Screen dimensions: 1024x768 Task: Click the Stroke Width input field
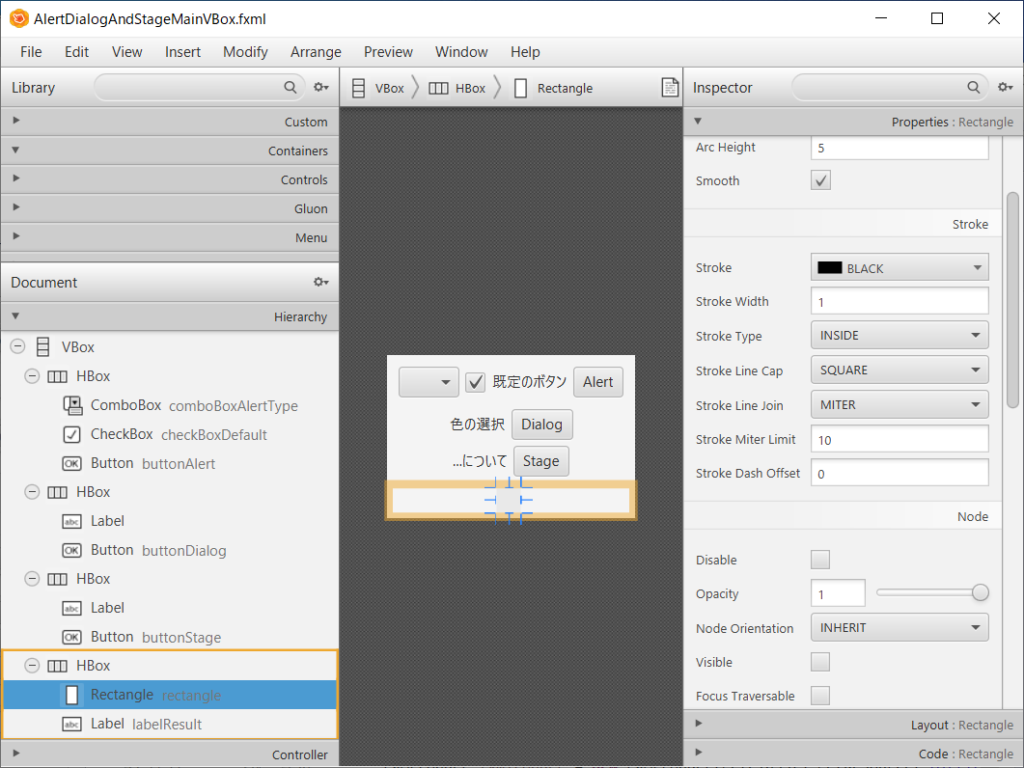pos(898,301)
